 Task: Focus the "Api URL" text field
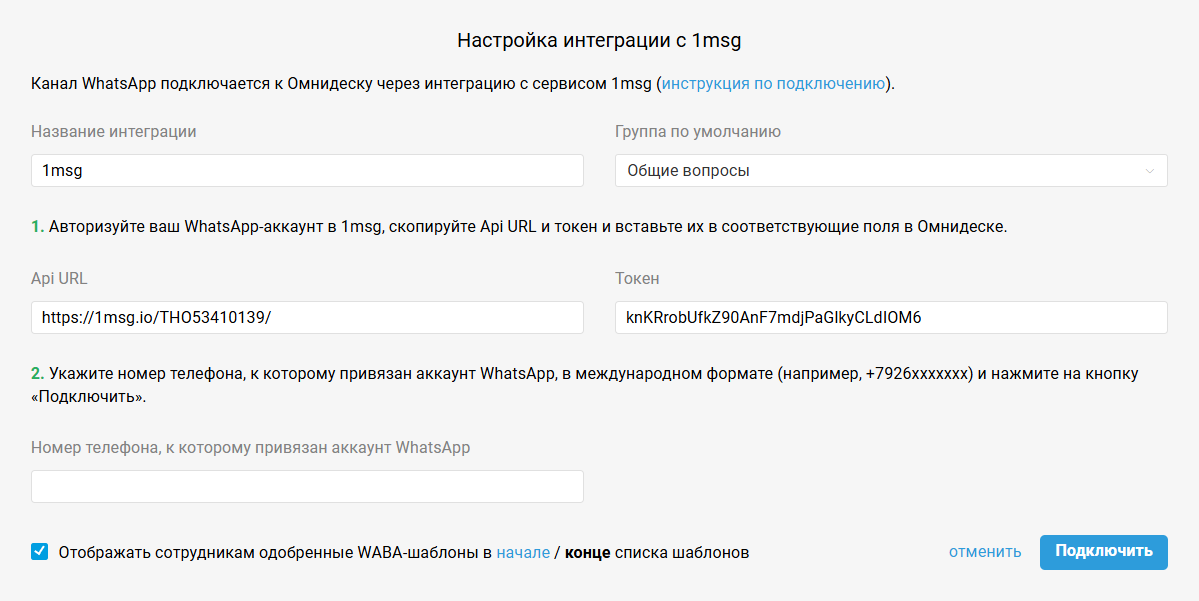click(306, 317)
